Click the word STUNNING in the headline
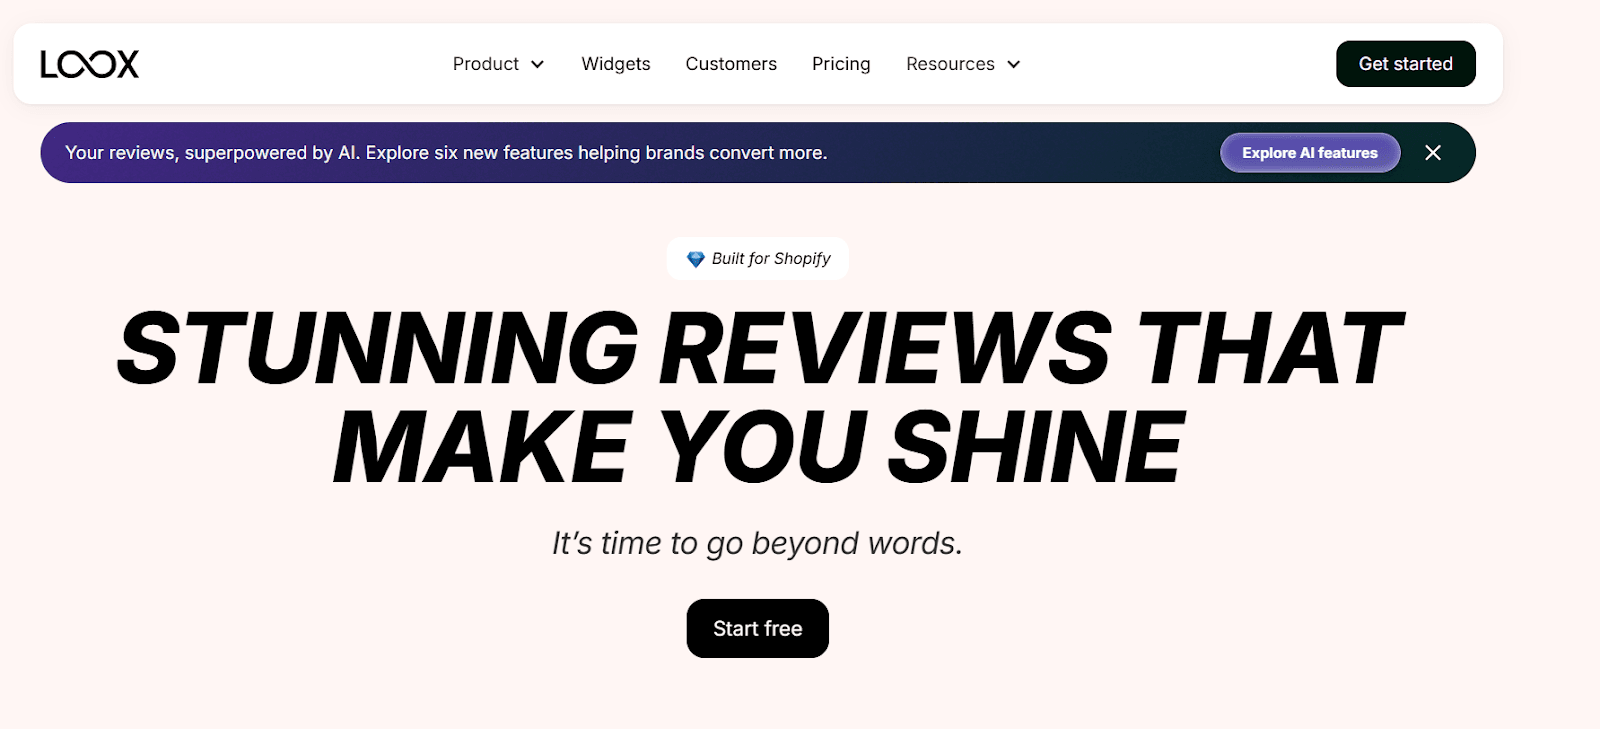 tap(378, 348)
